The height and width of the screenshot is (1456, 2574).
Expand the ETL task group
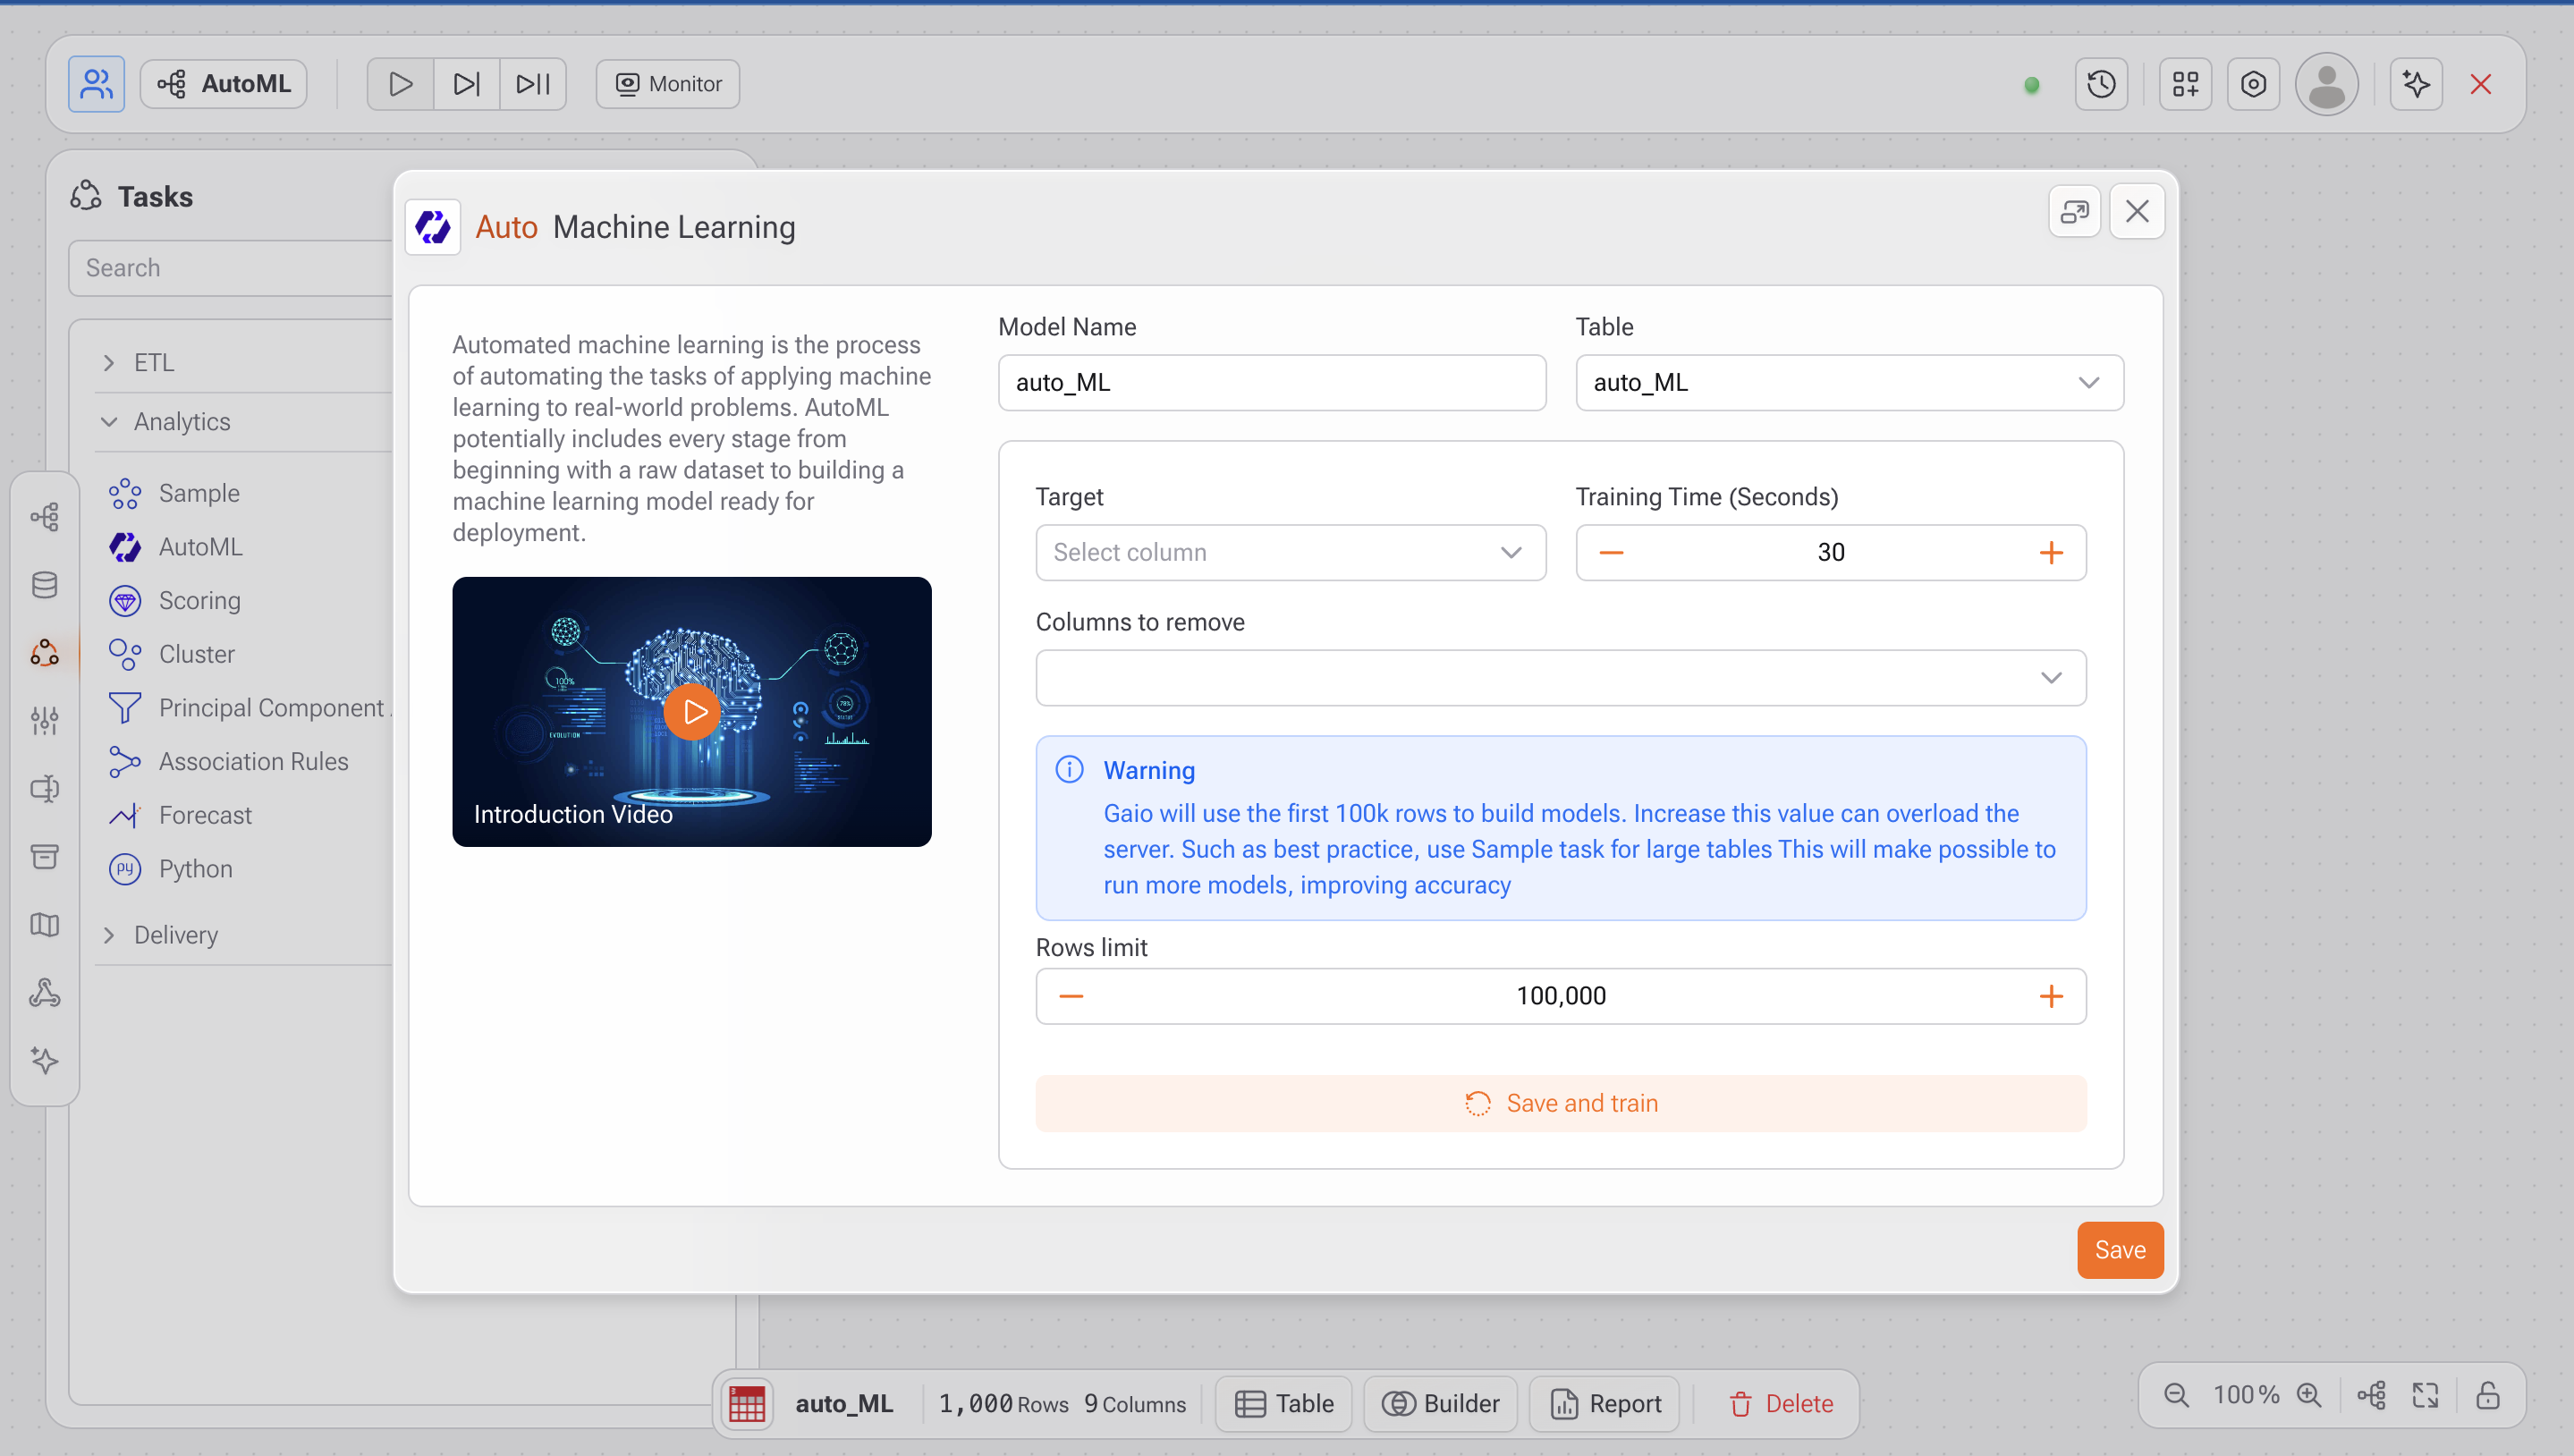pyautogui.click(x=154, y=363)
